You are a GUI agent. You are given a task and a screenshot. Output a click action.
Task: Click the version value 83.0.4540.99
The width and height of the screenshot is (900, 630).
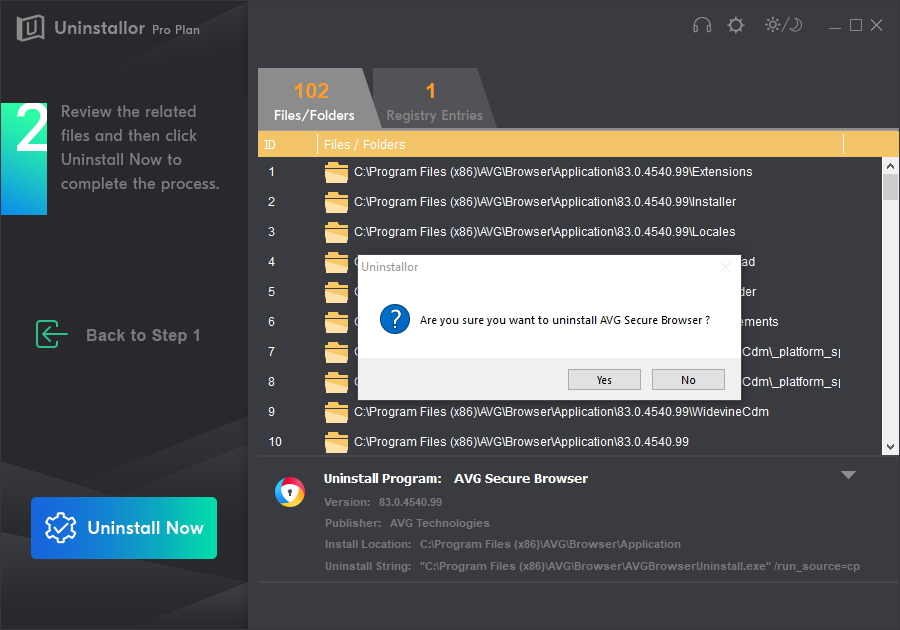click(410, 502)
